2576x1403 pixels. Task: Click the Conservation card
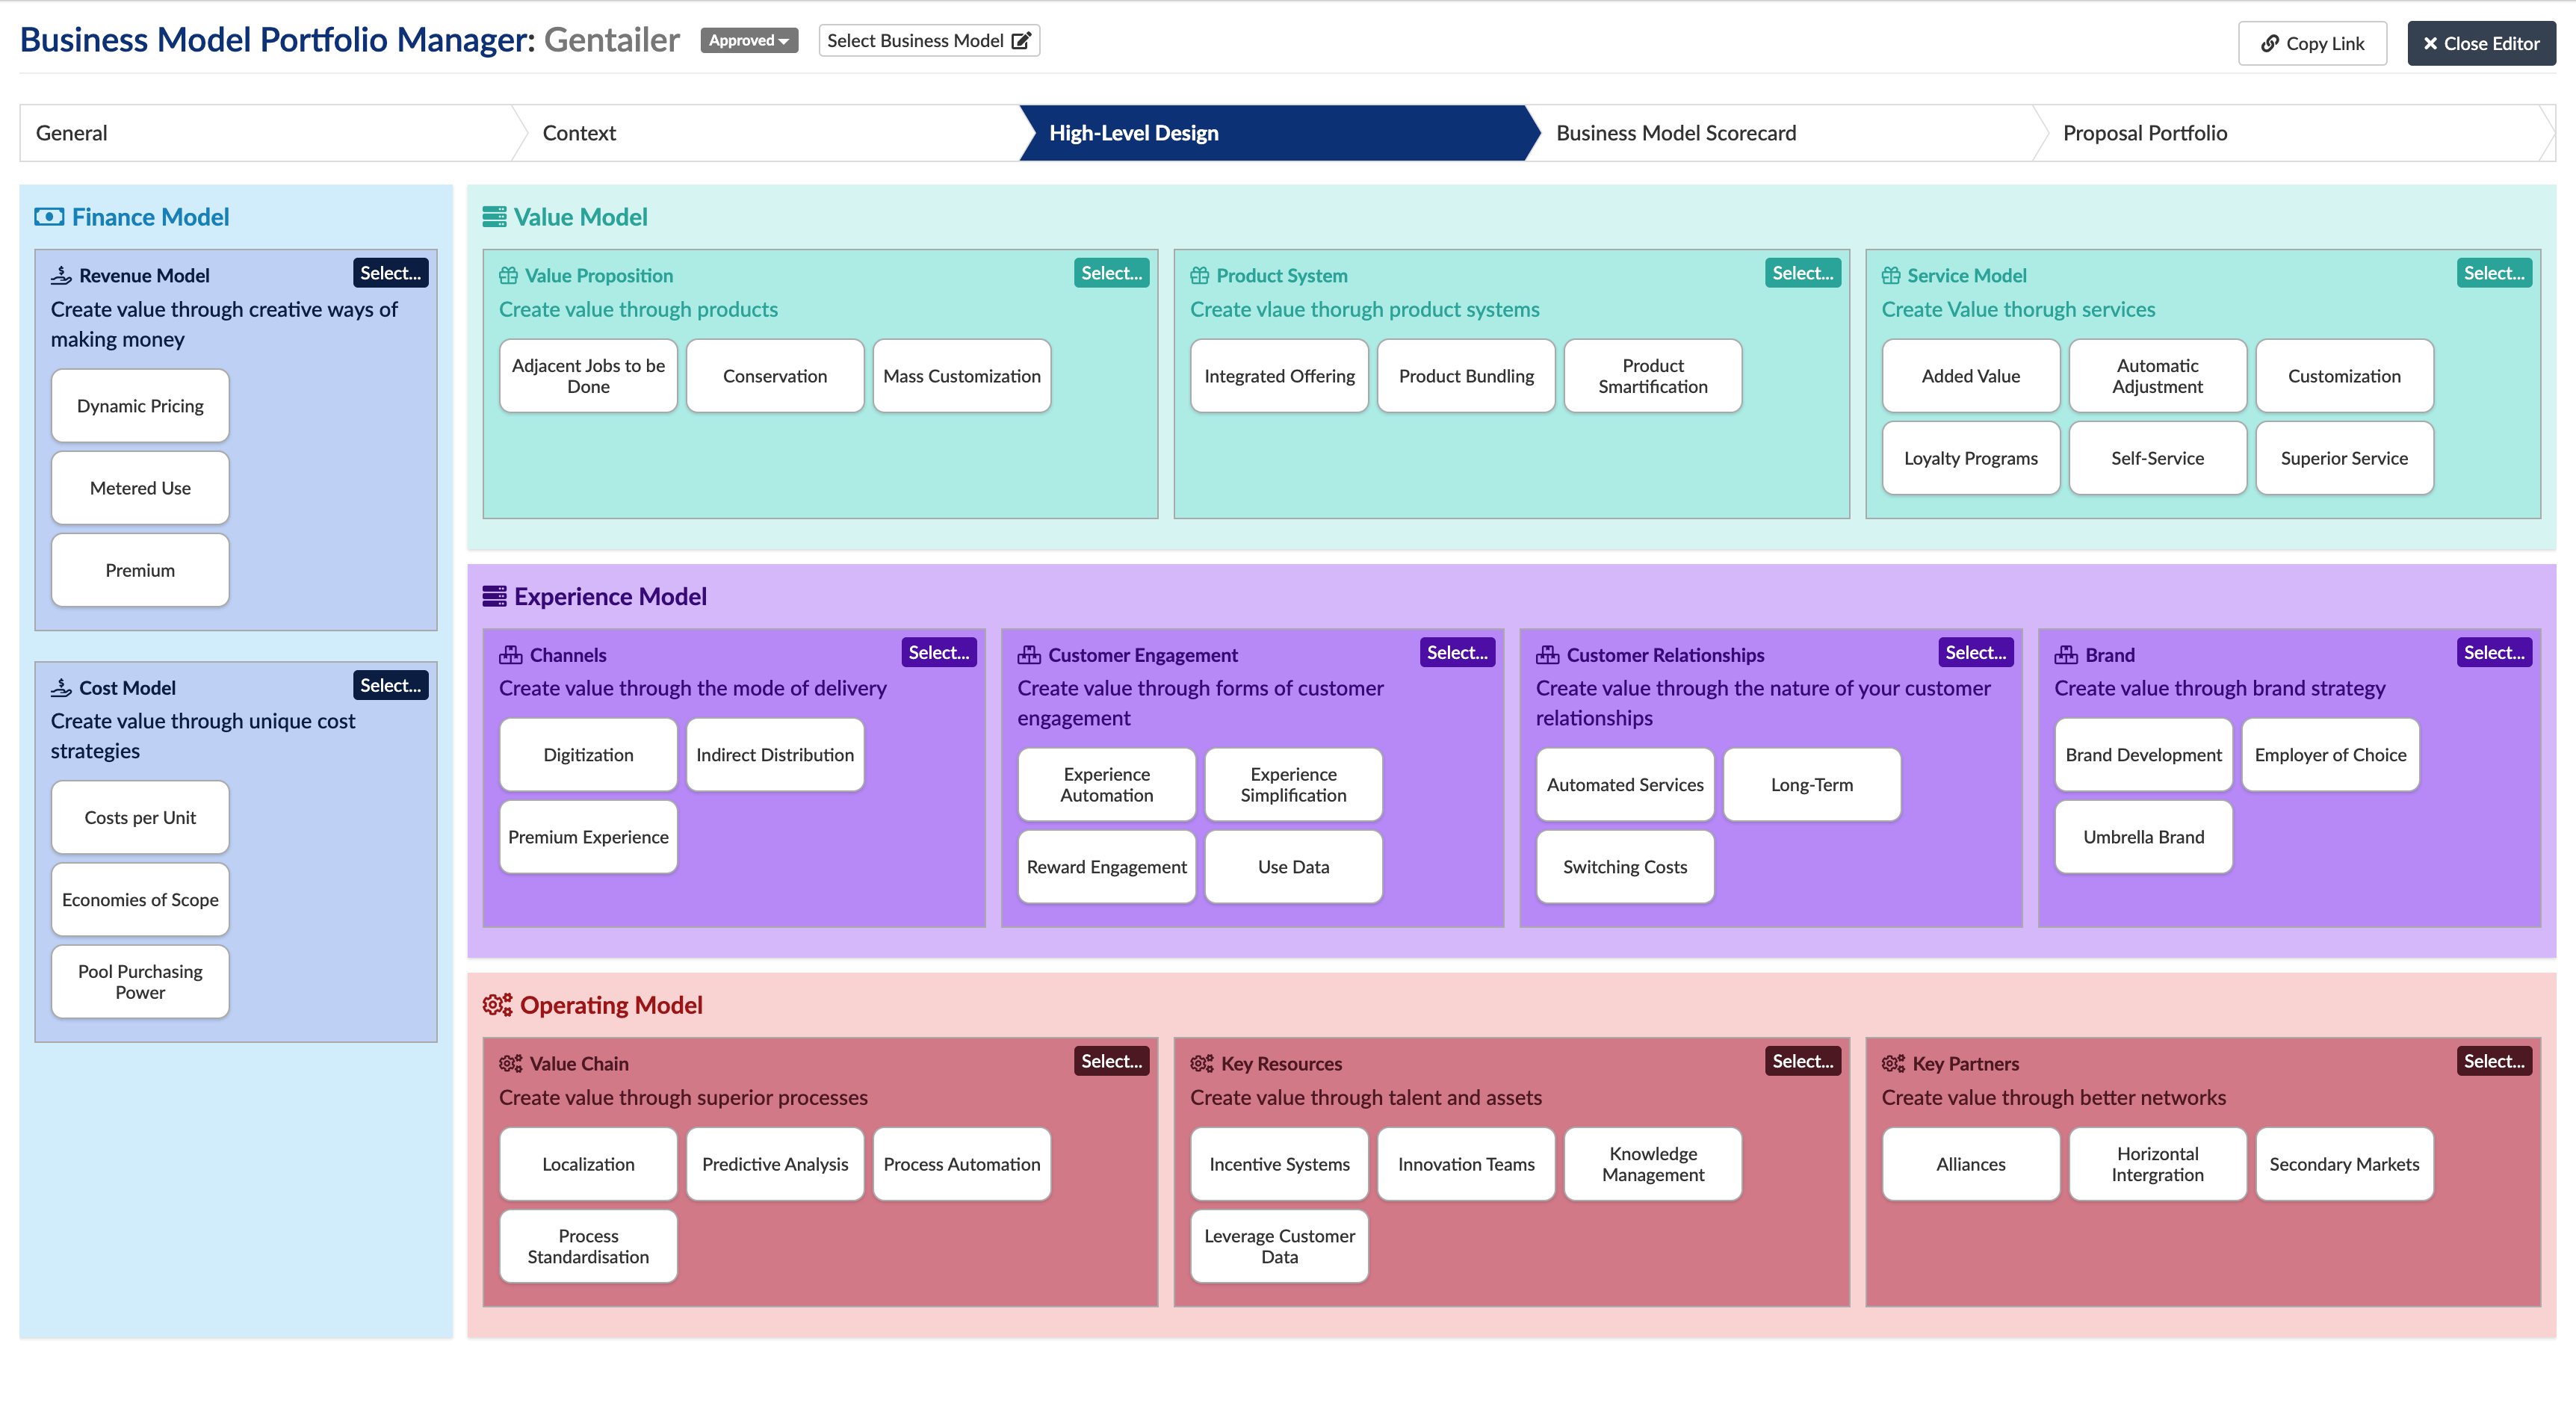[775, 376]
